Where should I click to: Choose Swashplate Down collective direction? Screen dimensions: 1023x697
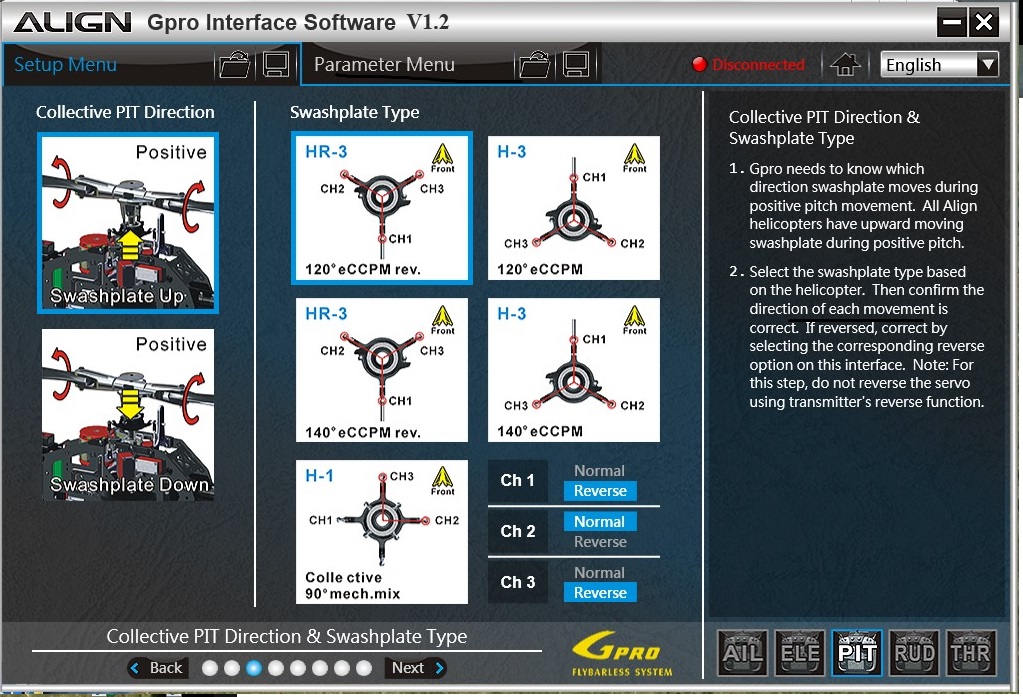tap(128, 414)
